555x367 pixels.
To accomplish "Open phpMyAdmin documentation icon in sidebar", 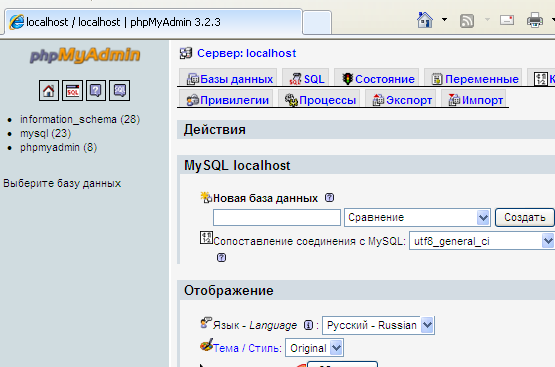I will (96, 91).
